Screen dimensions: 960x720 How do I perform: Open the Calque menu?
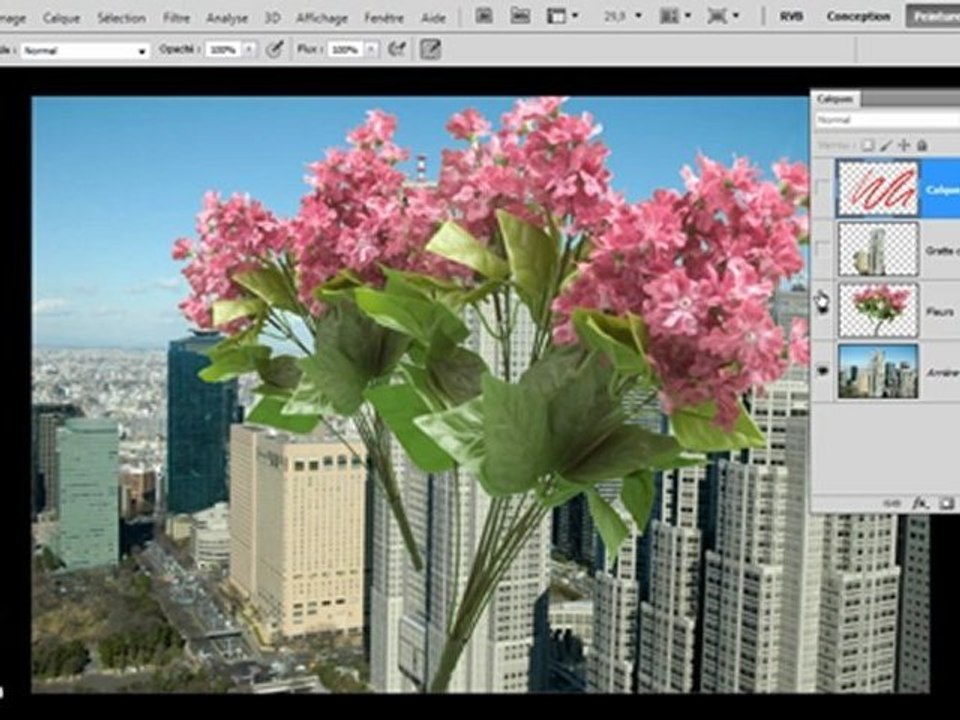(61, 18)
